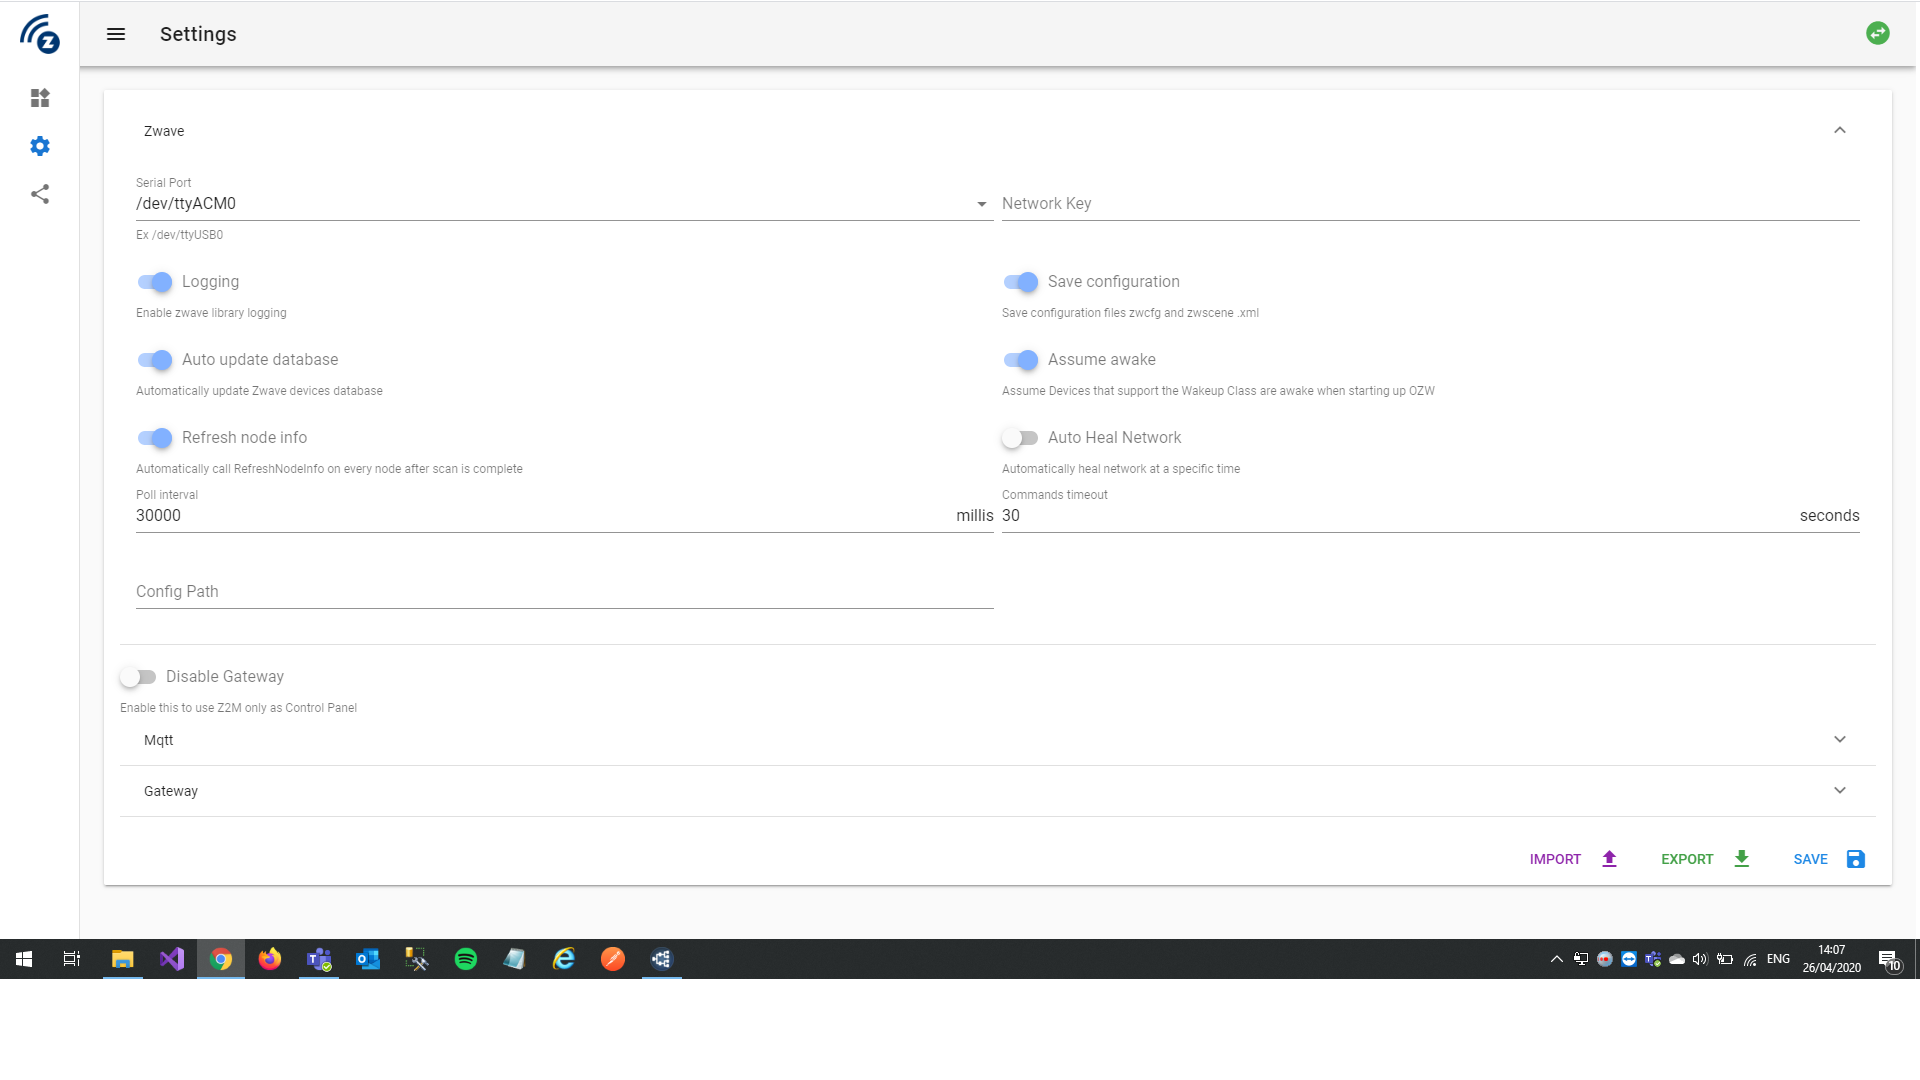Click the Zwave2Mqtt logo at top left

pos(40,34)
